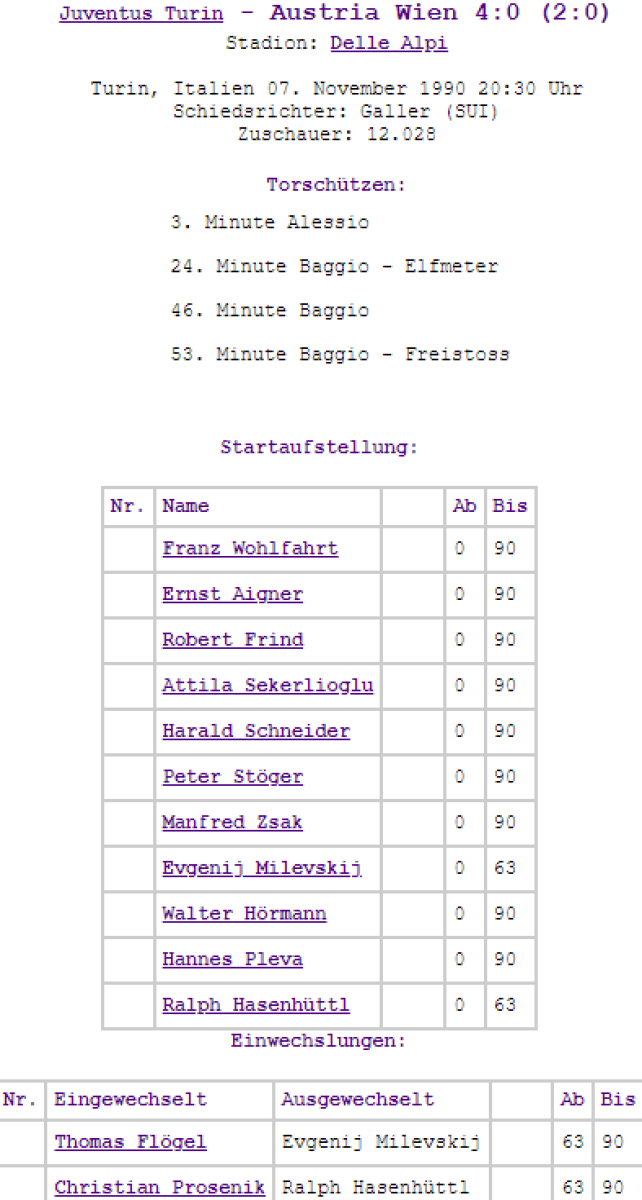Click the Christian Prosenik link
The height and width of the screenshot is (1200, 642).
point(160,1187)
